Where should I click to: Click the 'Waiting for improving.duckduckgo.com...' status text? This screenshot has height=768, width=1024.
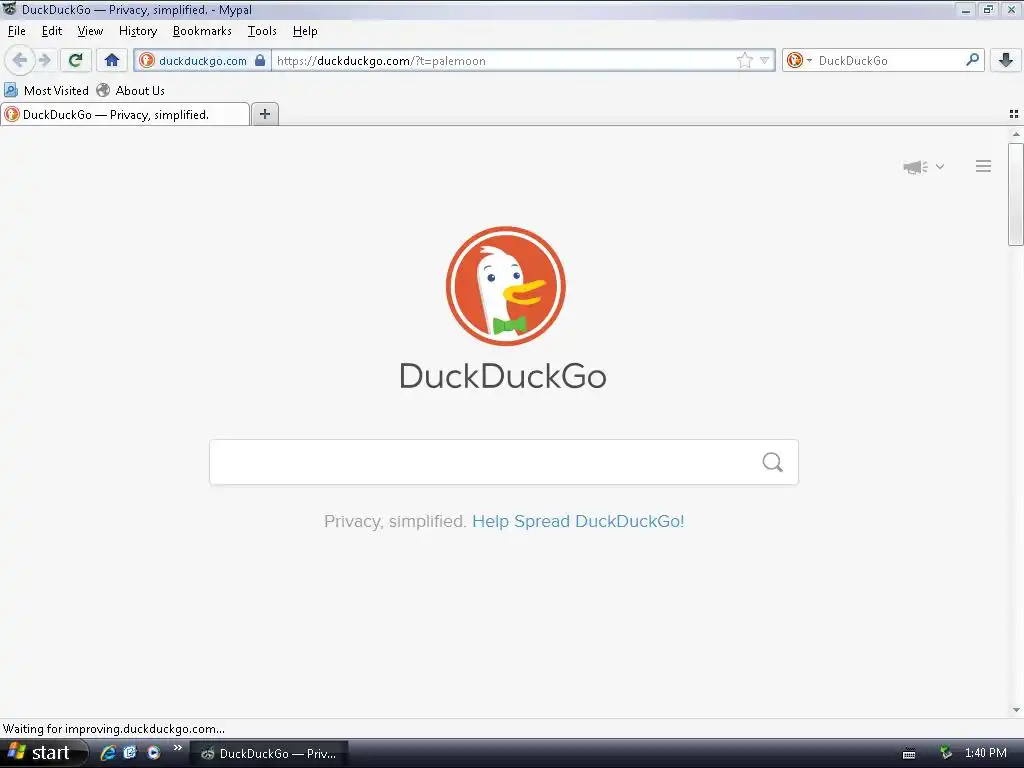(x=114, y=729)
